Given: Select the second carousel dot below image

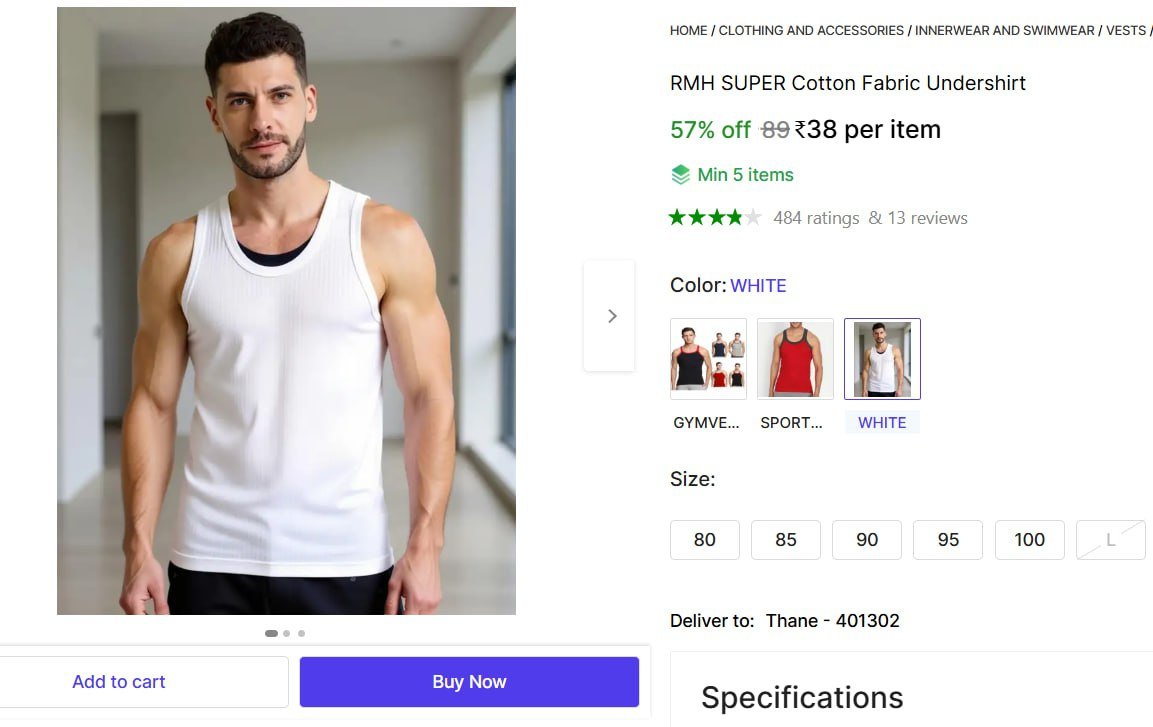Looking at the screenshot, I should 286,633.
